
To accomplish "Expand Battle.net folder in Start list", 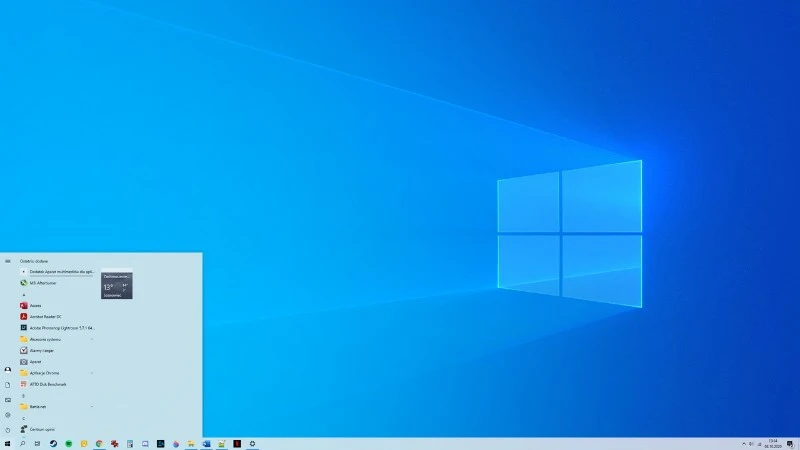I will 57,407.
